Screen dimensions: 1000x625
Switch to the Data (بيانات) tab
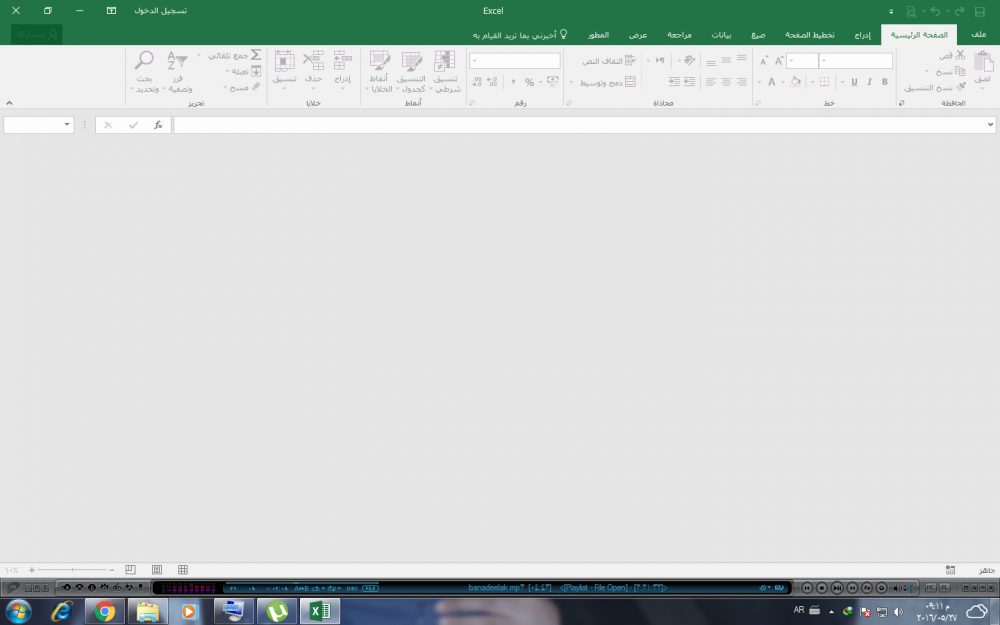(721, 34)
